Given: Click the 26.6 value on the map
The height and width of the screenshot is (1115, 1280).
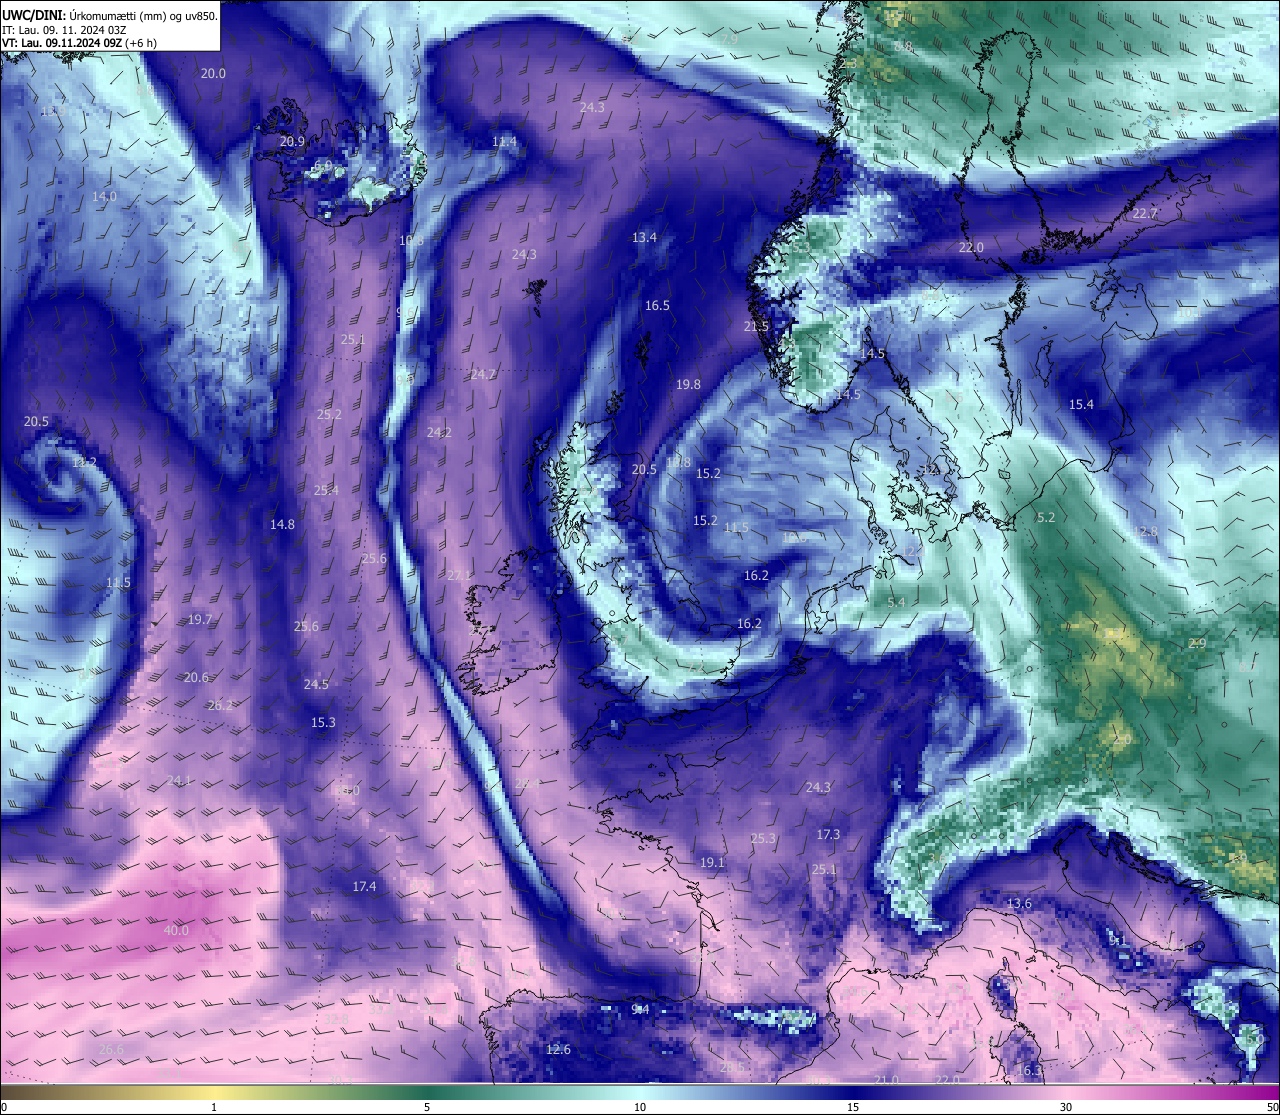Looking at the screenshot, I should (111, 1050).
